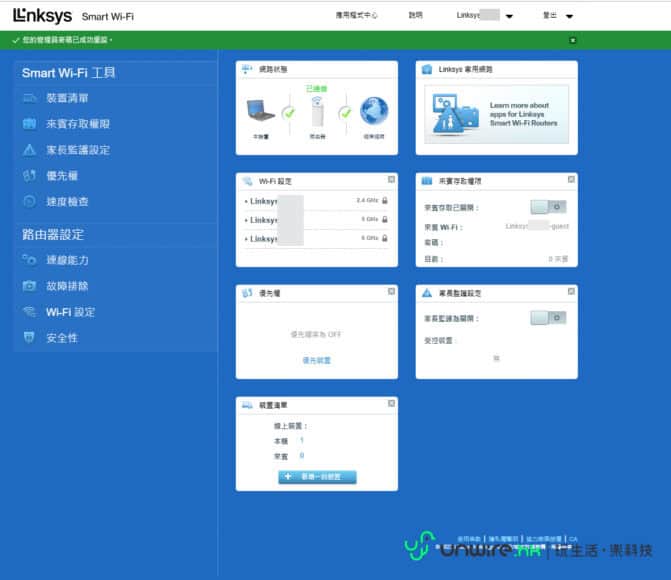
Task: Click the 安全性 security shield icon
Action: 29,338
